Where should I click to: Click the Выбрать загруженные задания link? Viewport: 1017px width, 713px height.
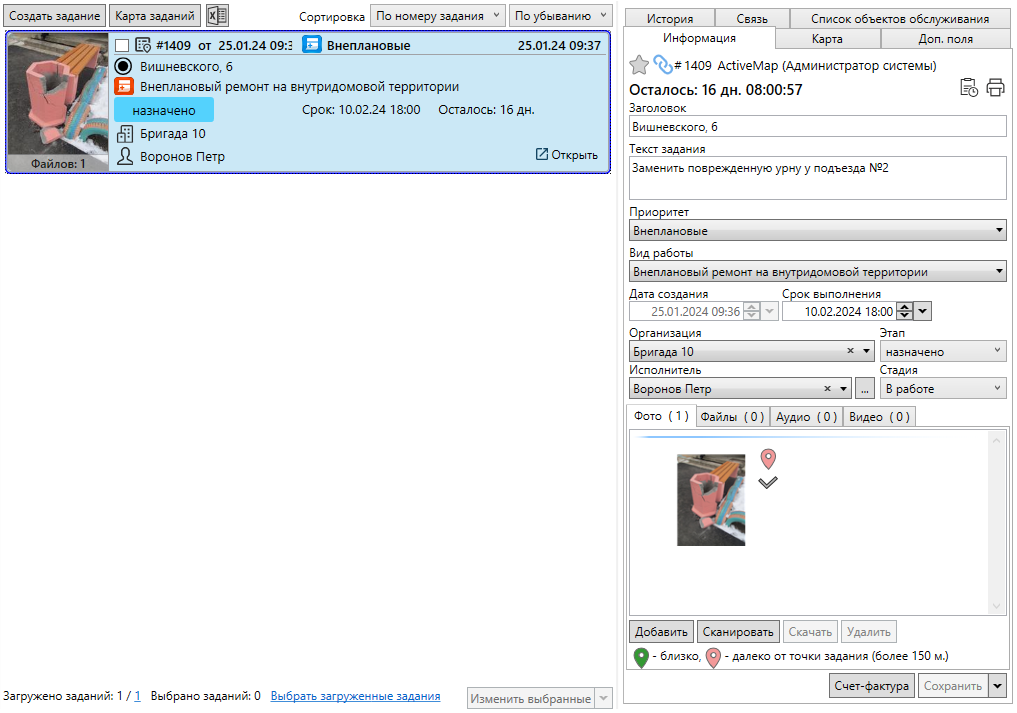tap(355, 696)
